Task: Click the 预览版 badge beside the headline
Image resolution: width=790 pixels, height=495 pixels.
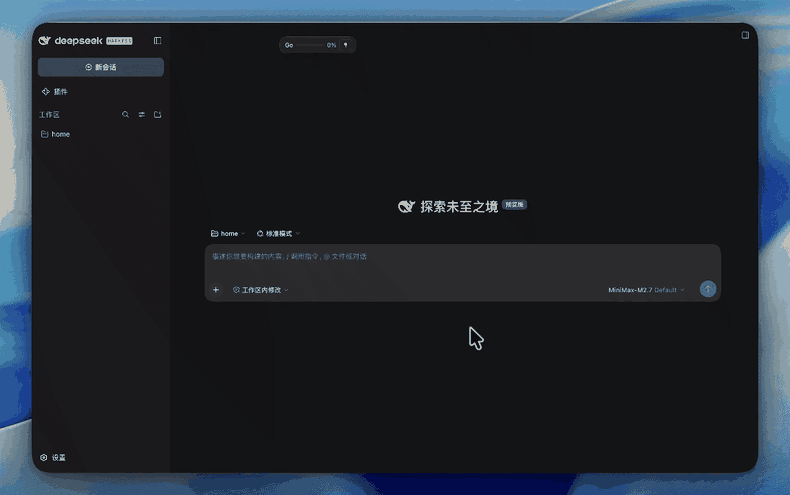Action: [x=514, y=205]
